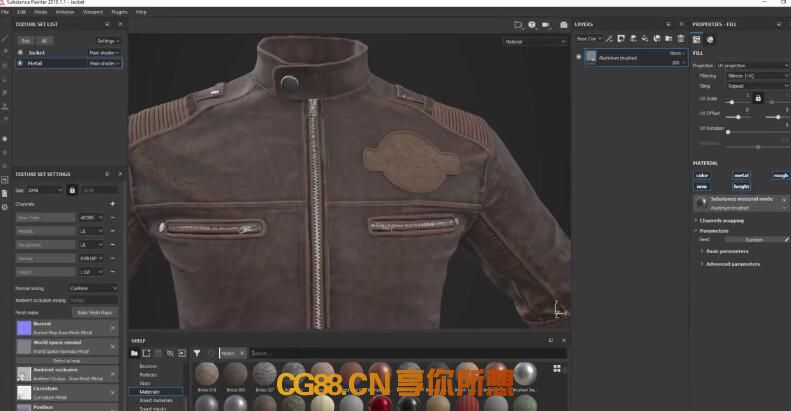This screenshot has height=411, width=791.
Task: Open the Edit menu
Action: (x=22, y=12)
